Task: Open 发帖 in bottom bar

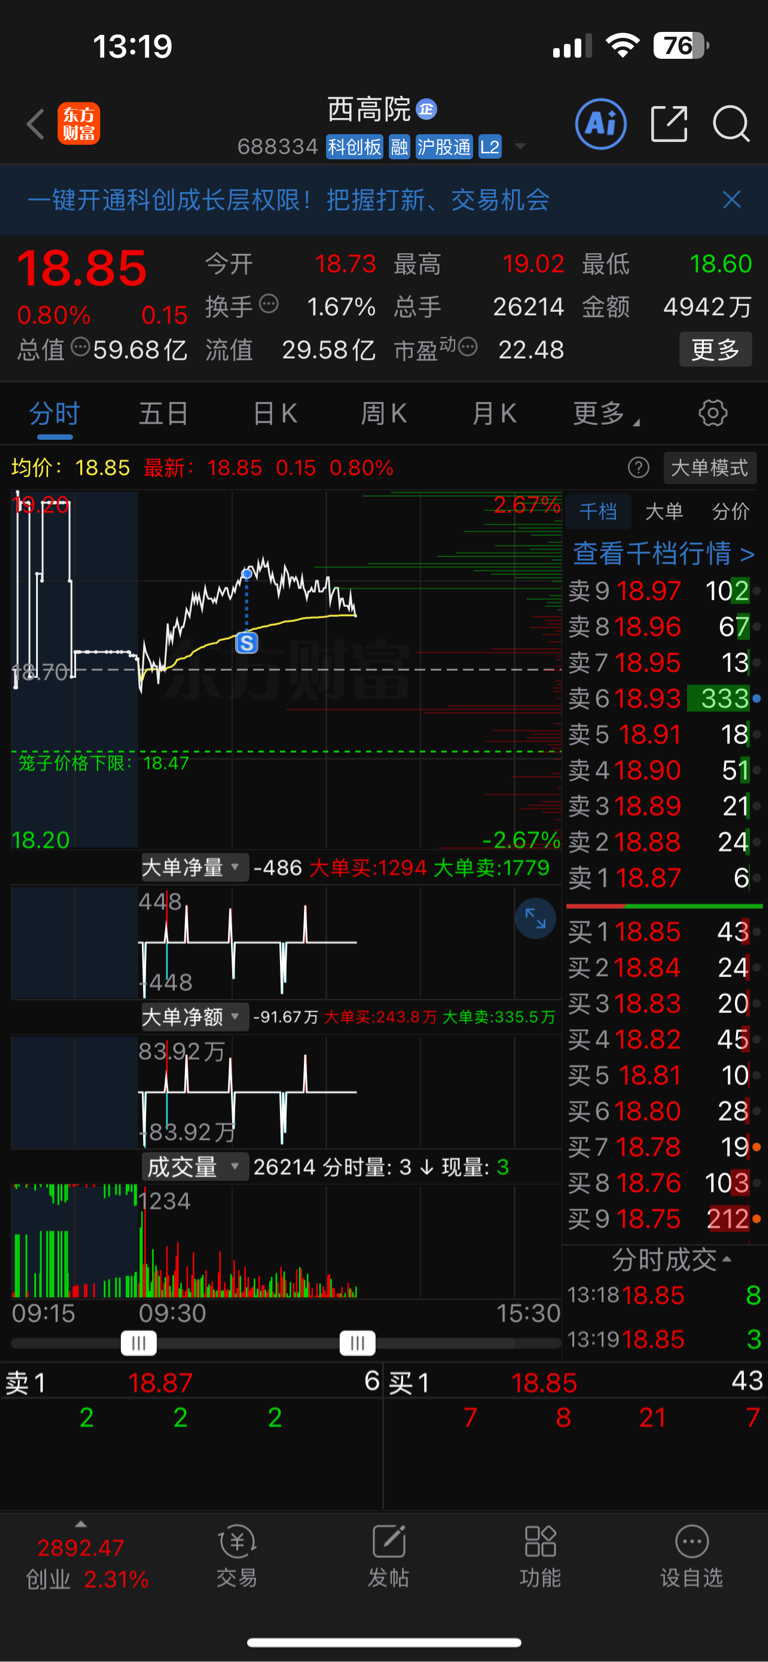Action: (388, 1557)
